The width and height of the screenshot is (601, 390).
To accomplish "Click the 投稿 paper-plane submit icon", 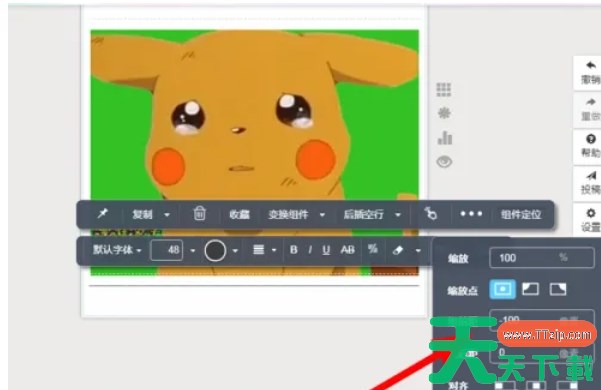I will coord(590,175).
